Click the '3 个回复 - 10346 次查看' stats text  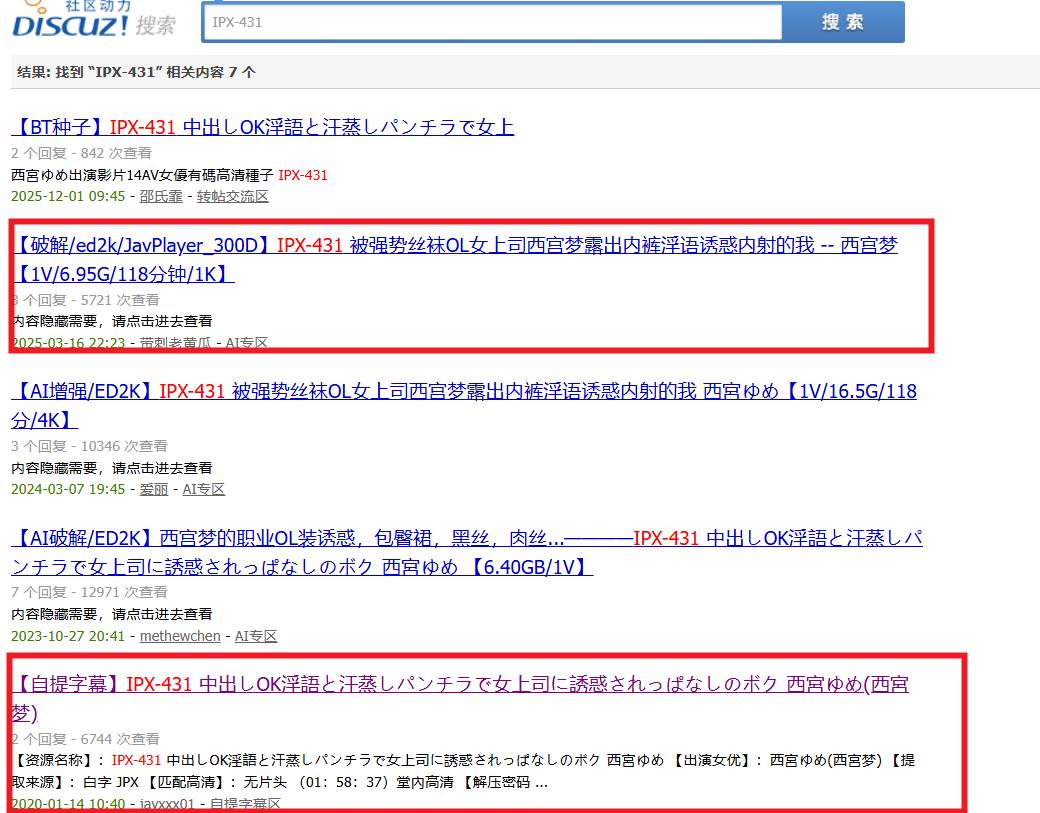(90, 446)
